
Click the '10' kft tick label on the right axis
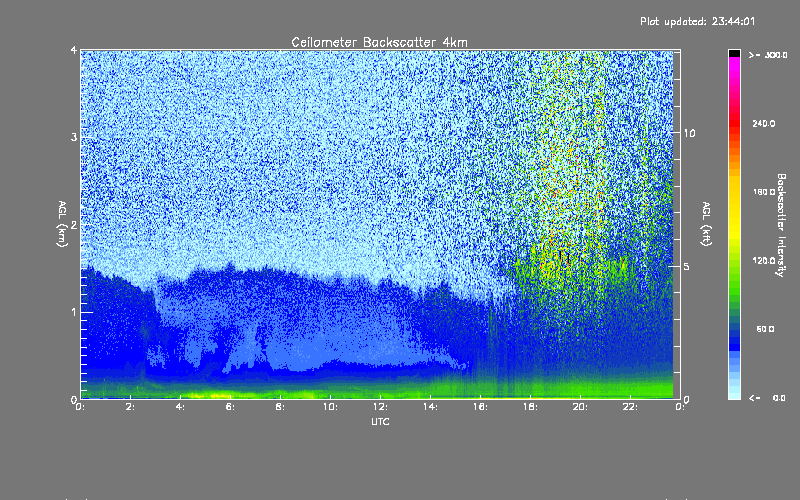tap(689, 133)
